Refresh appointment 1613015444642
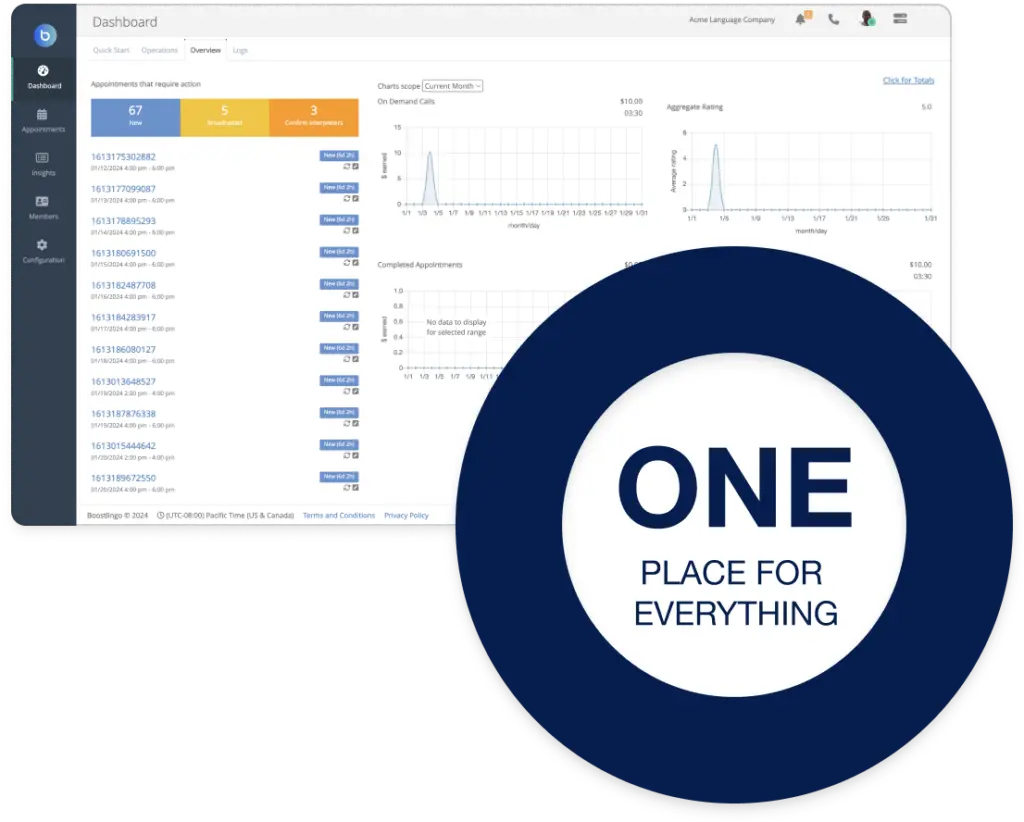The width and height of the screenshot is (1024, 822). [x=347, y=455]
